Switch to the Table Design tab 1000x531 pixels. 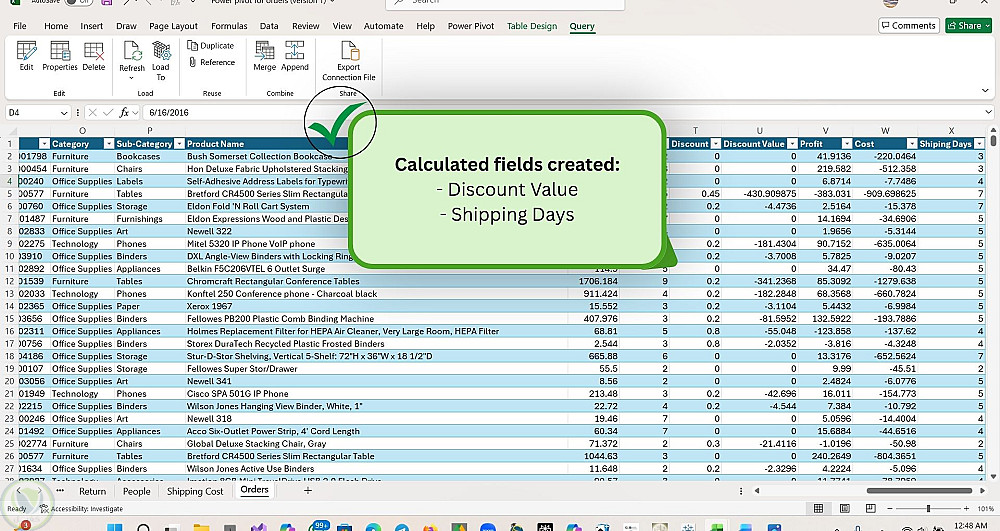531,26
